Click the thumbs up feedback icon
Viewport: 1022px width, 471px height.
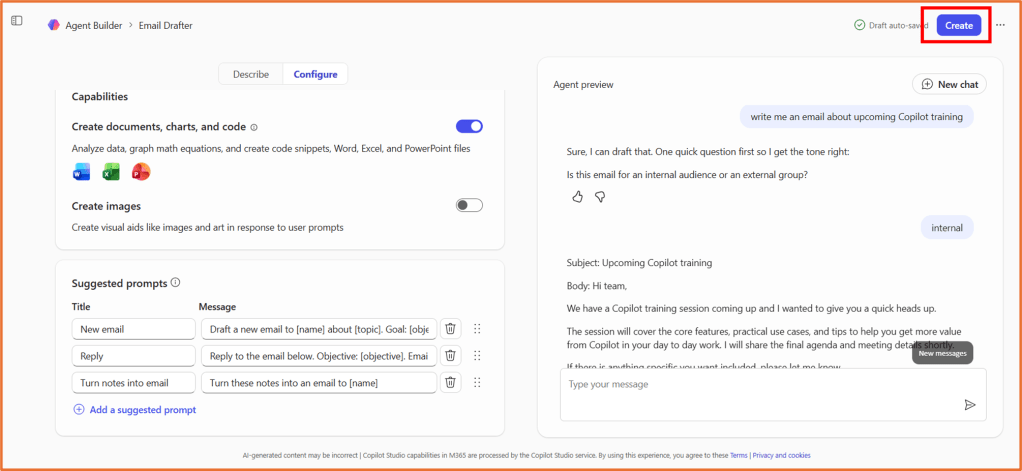point(577,197)
